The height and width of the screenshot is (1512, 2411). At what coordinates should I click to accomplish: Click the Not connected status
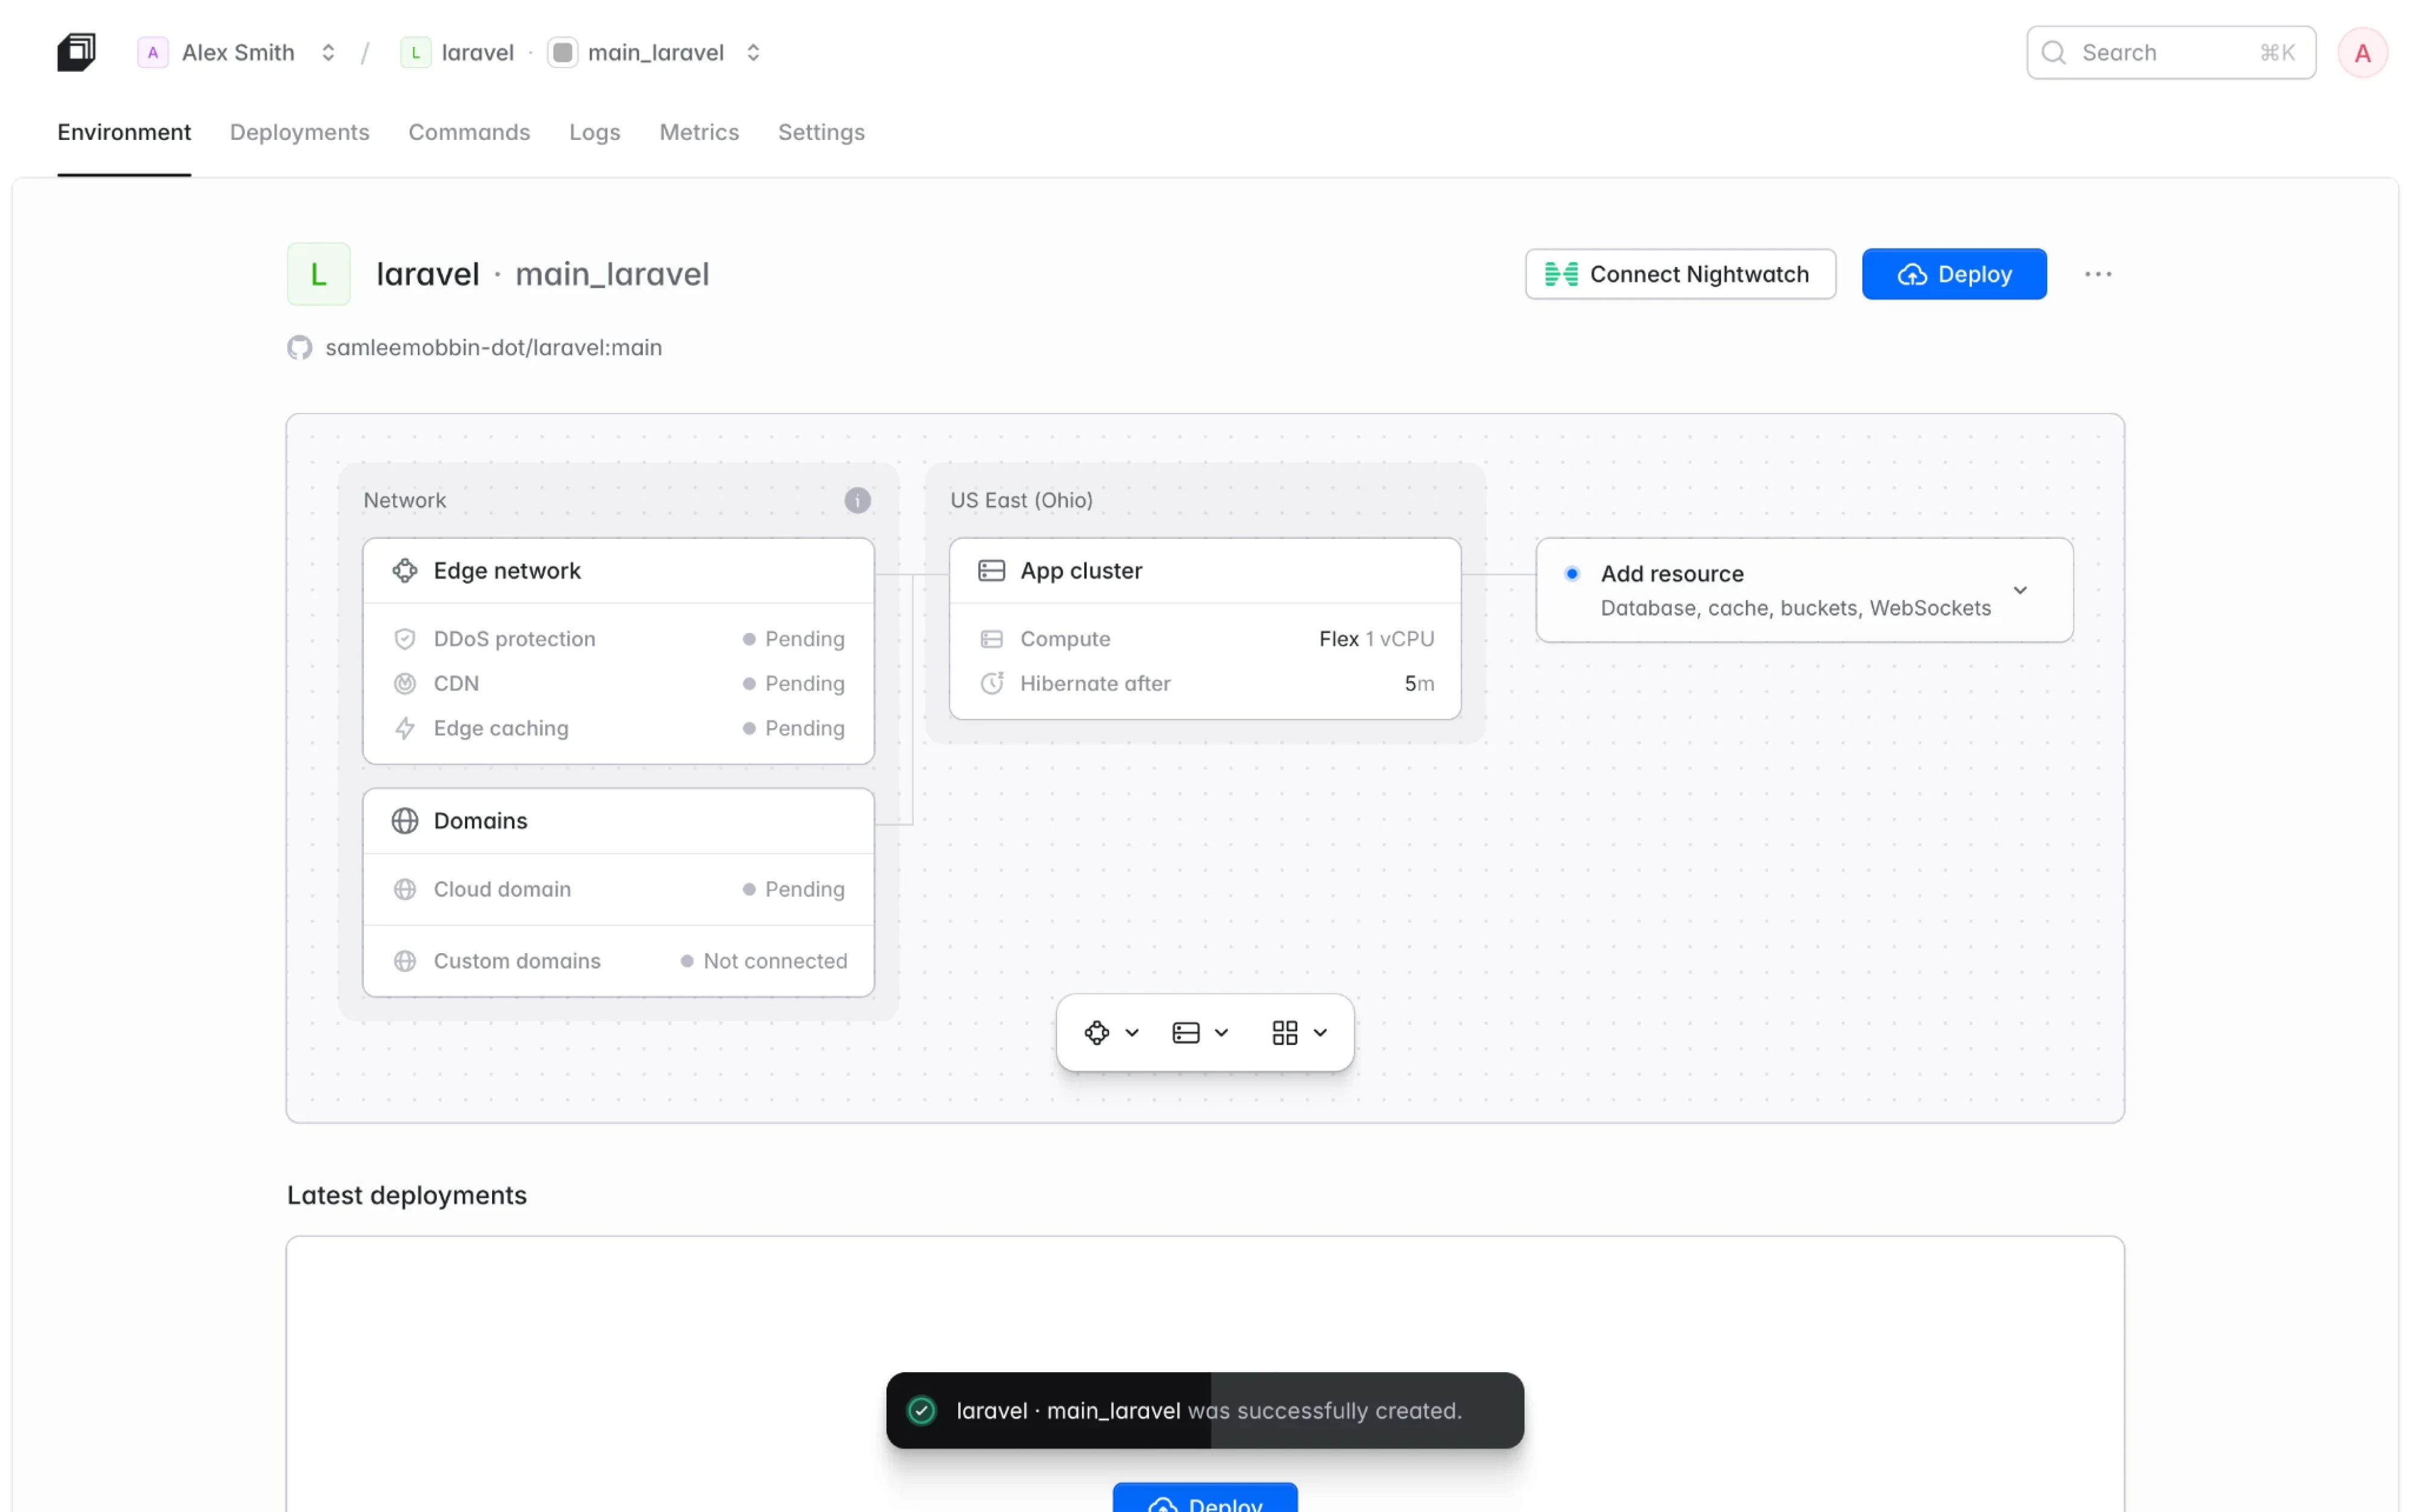coord(763,961)
